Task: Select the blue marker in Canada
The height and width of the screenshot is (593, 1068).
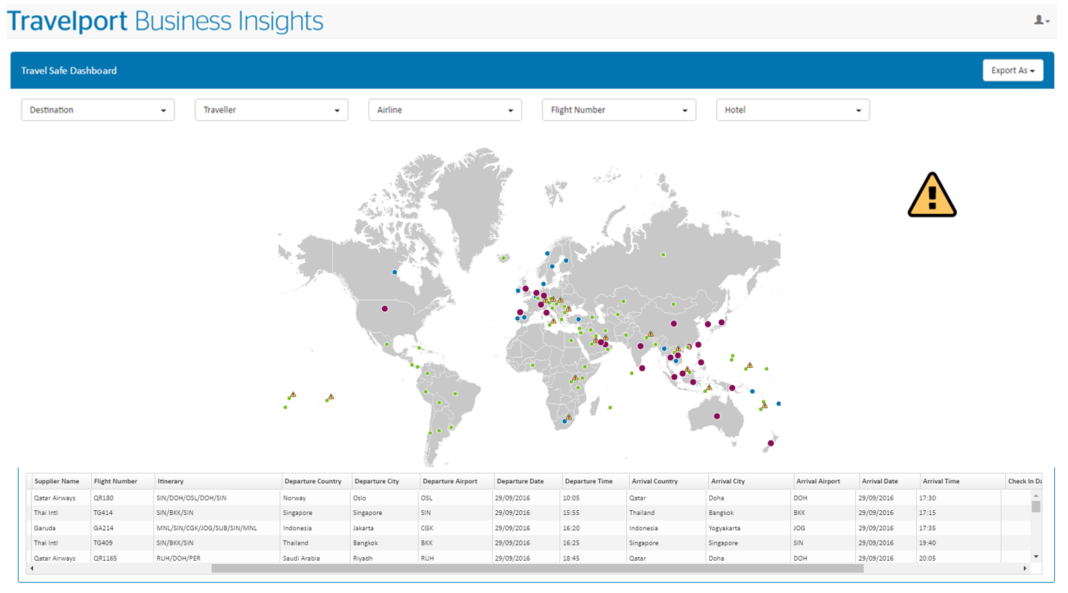Action: point(395,272)
